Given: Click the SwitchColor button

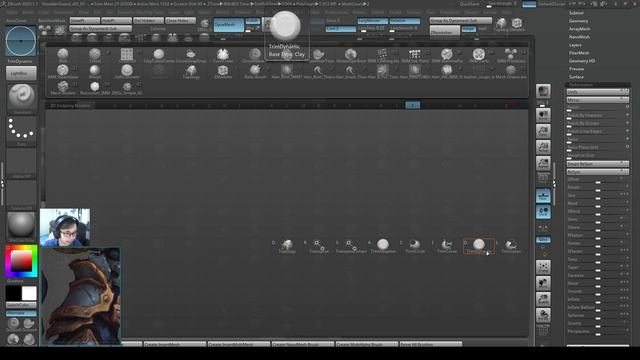Looking at the screenshot, I should (x=21, y=305).
